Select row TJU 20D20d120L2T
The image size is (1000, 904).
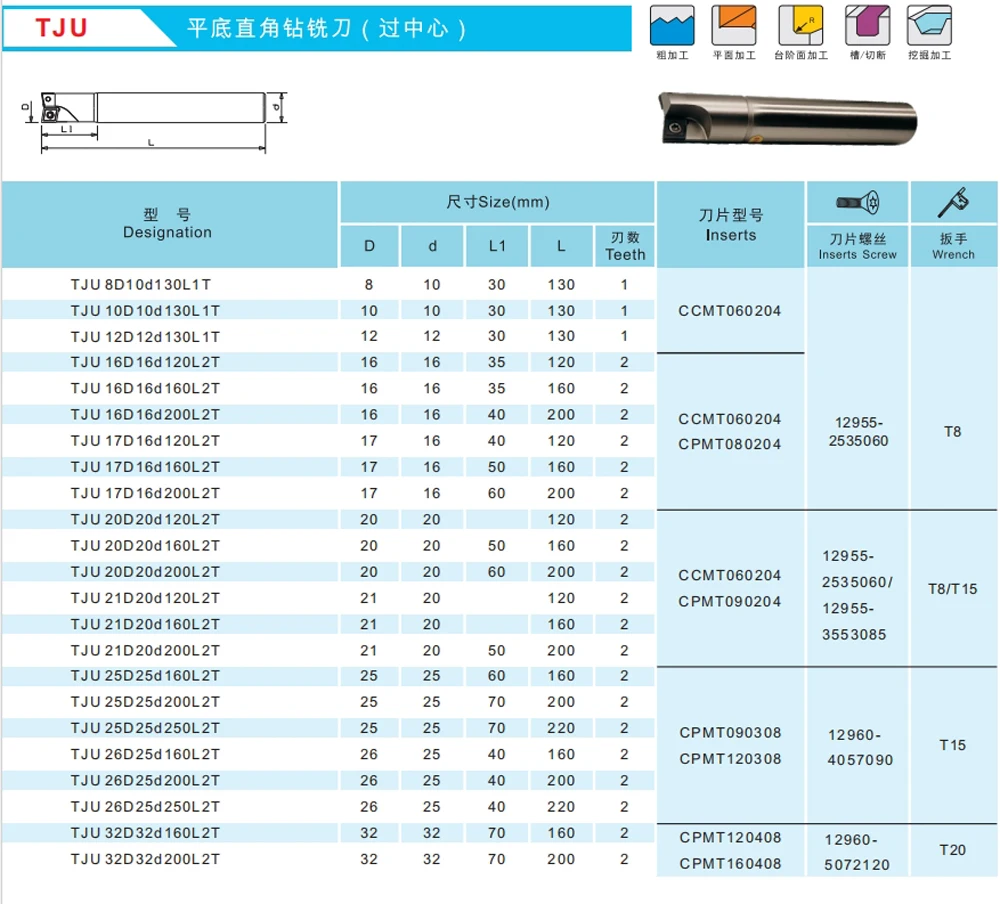click(x=328, y=519)
